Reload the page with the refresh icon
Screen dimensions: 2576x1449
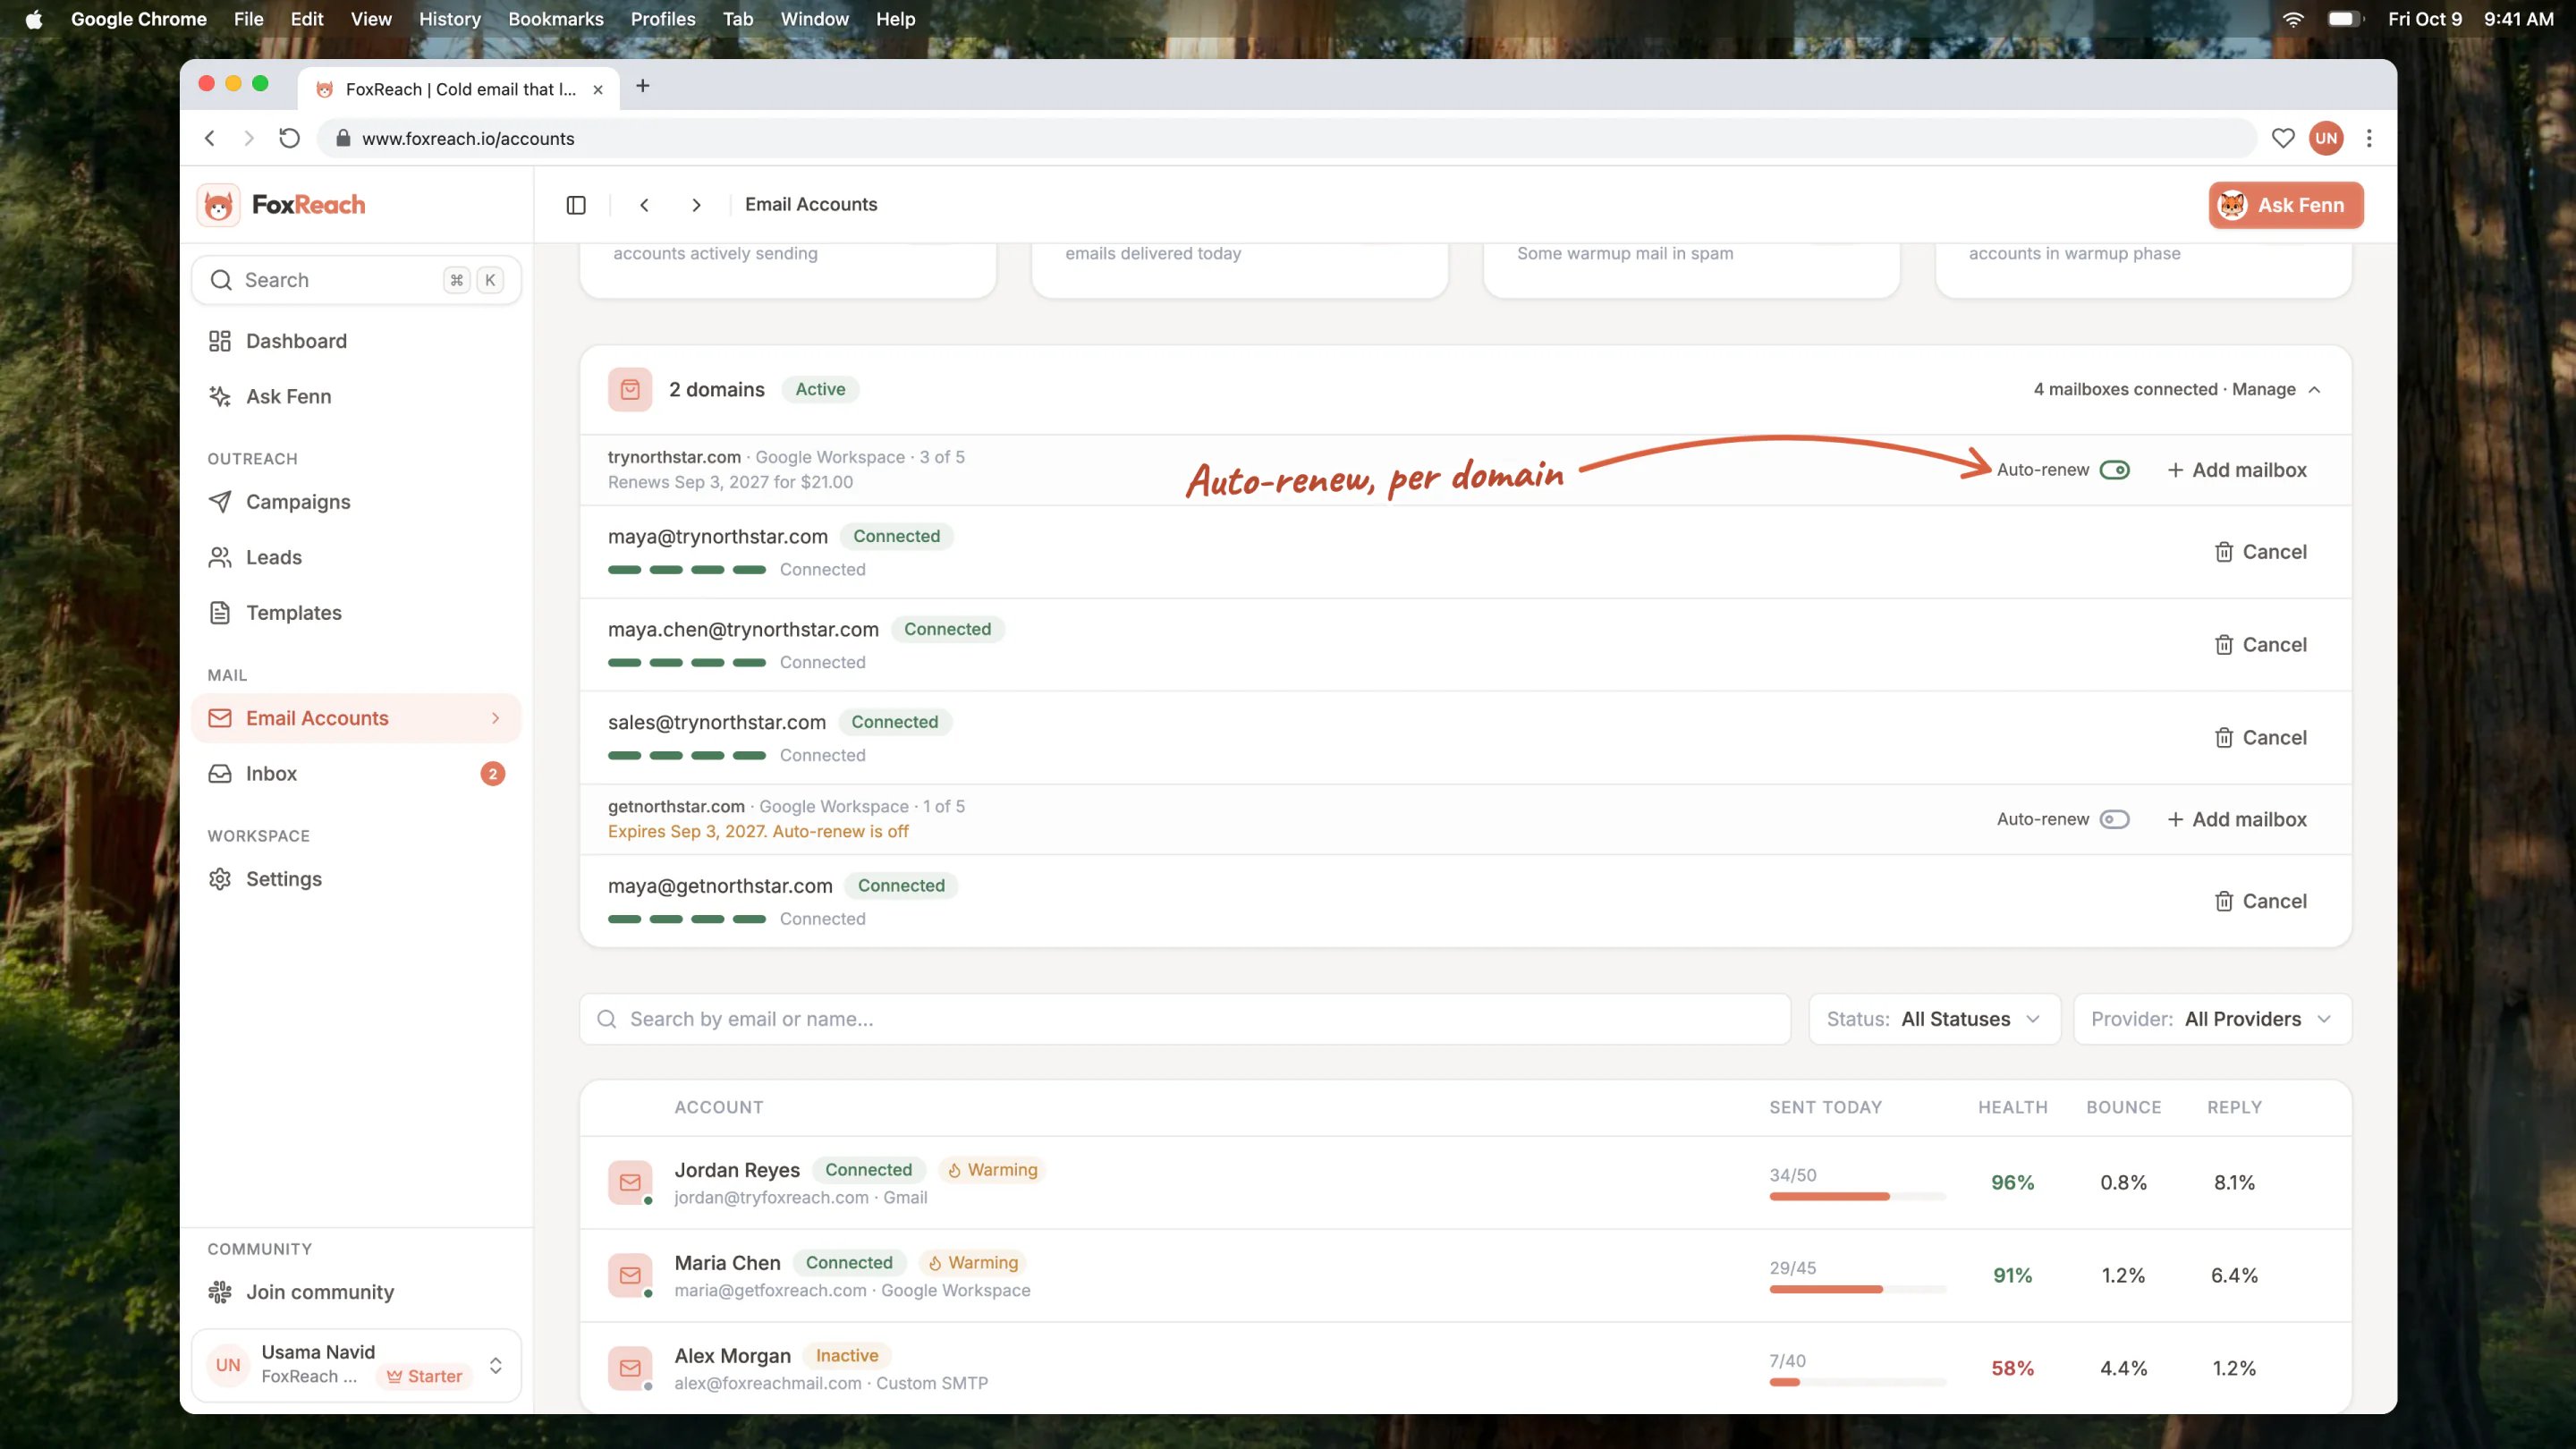point(289,138)
